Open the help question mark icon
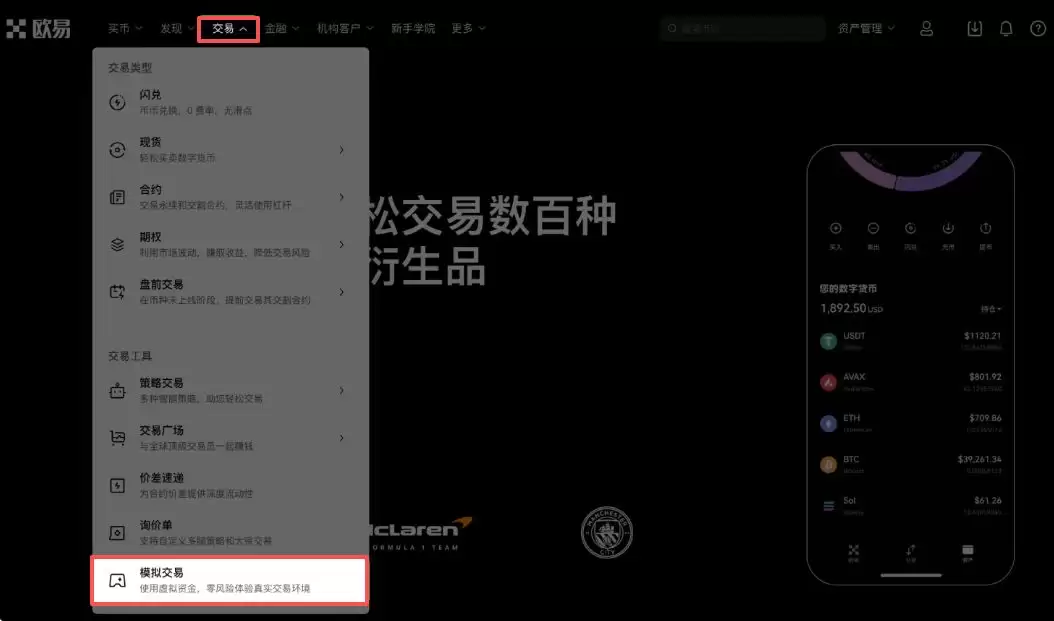 click(1037, 28)
